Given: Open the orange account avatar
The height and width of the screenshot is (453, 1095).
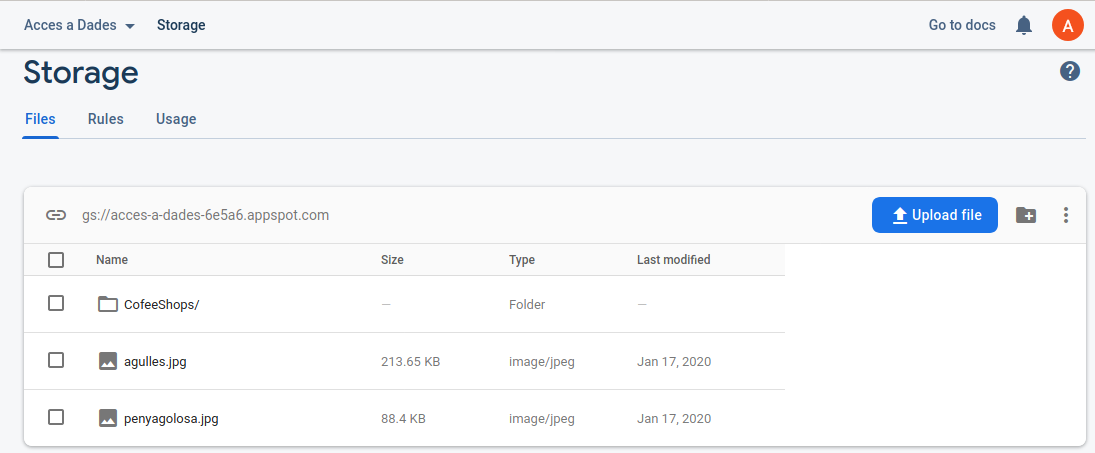Looking at the screenshot, I should point(1067,25).
